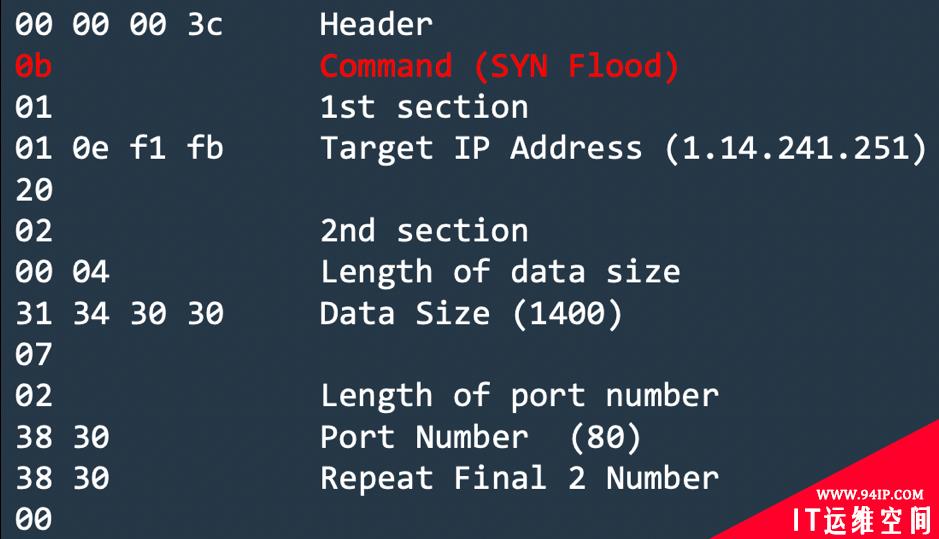Select the 31 34 30 30 hex bytes

pyautogui.click(x=119, y=313)
